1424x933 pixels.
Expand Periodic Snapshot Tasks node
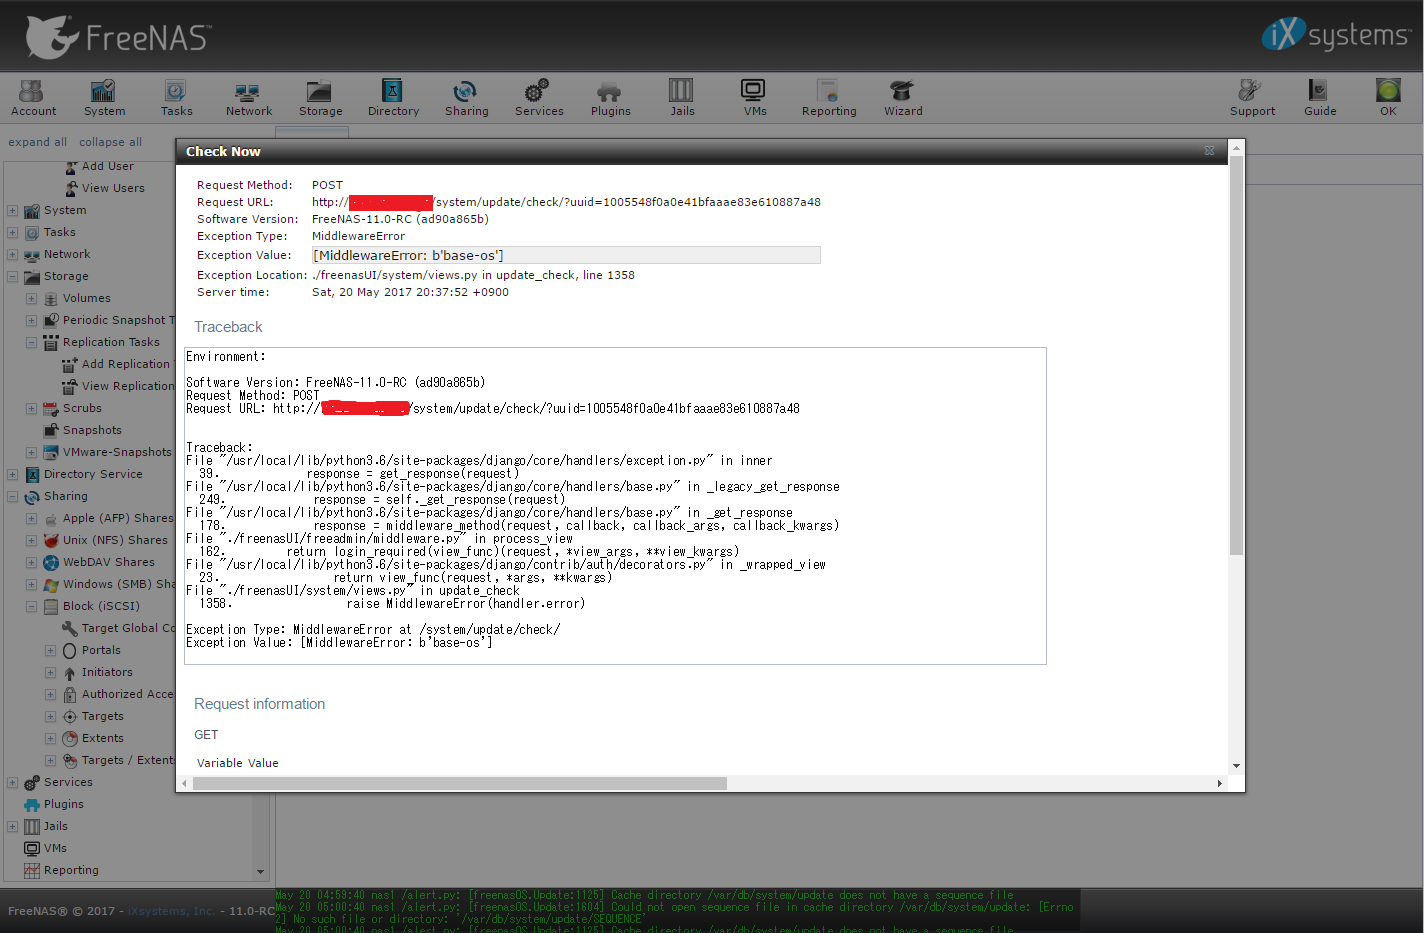pos(31,320)
